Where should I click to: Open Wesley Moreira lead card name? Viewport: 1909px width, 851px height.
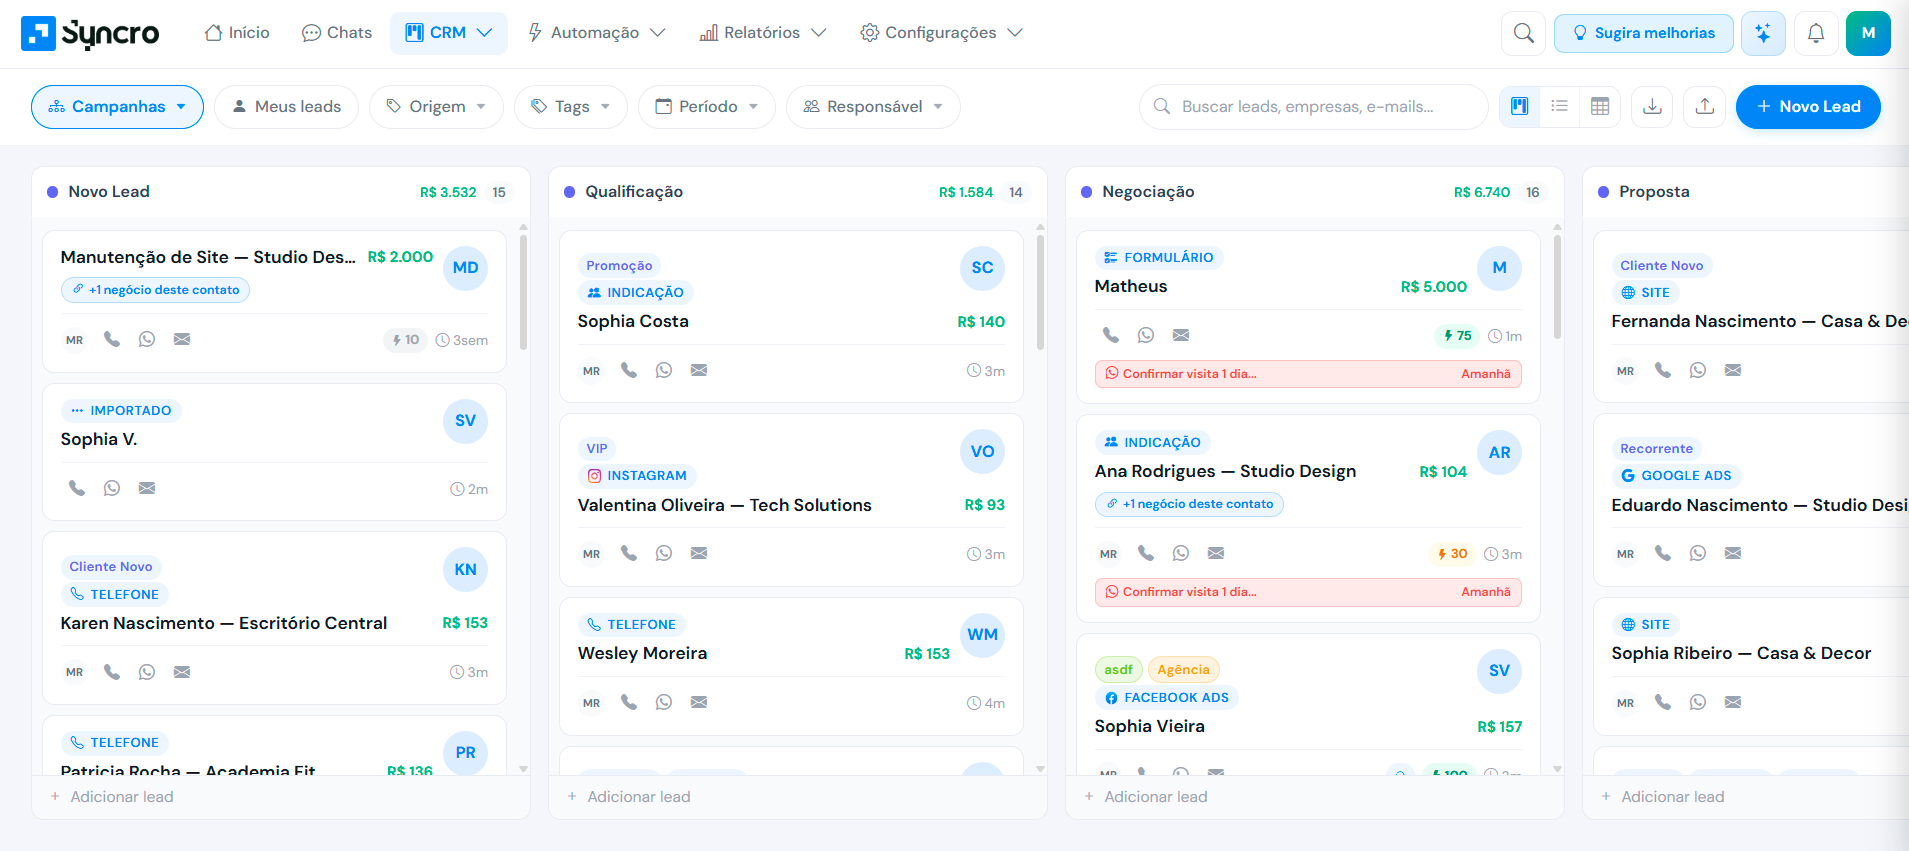point(642,653)
